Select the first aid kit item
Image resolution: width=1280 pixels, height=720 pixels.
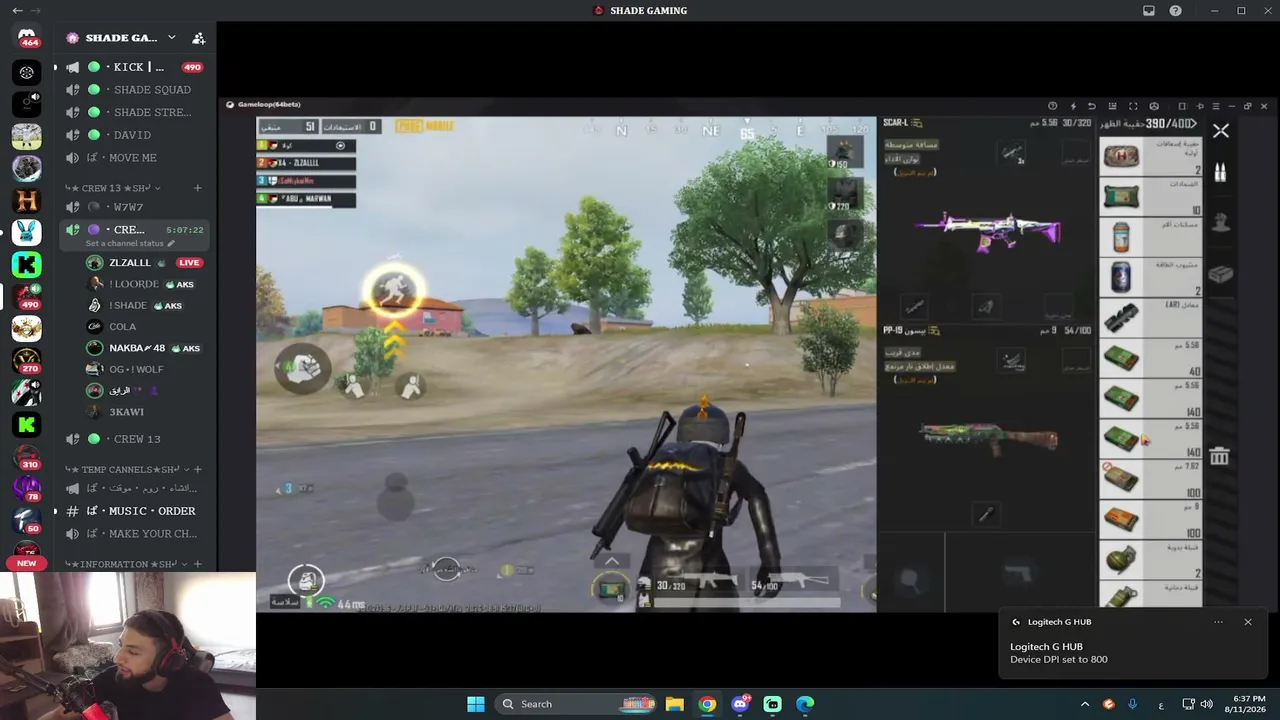(1150, 156)
